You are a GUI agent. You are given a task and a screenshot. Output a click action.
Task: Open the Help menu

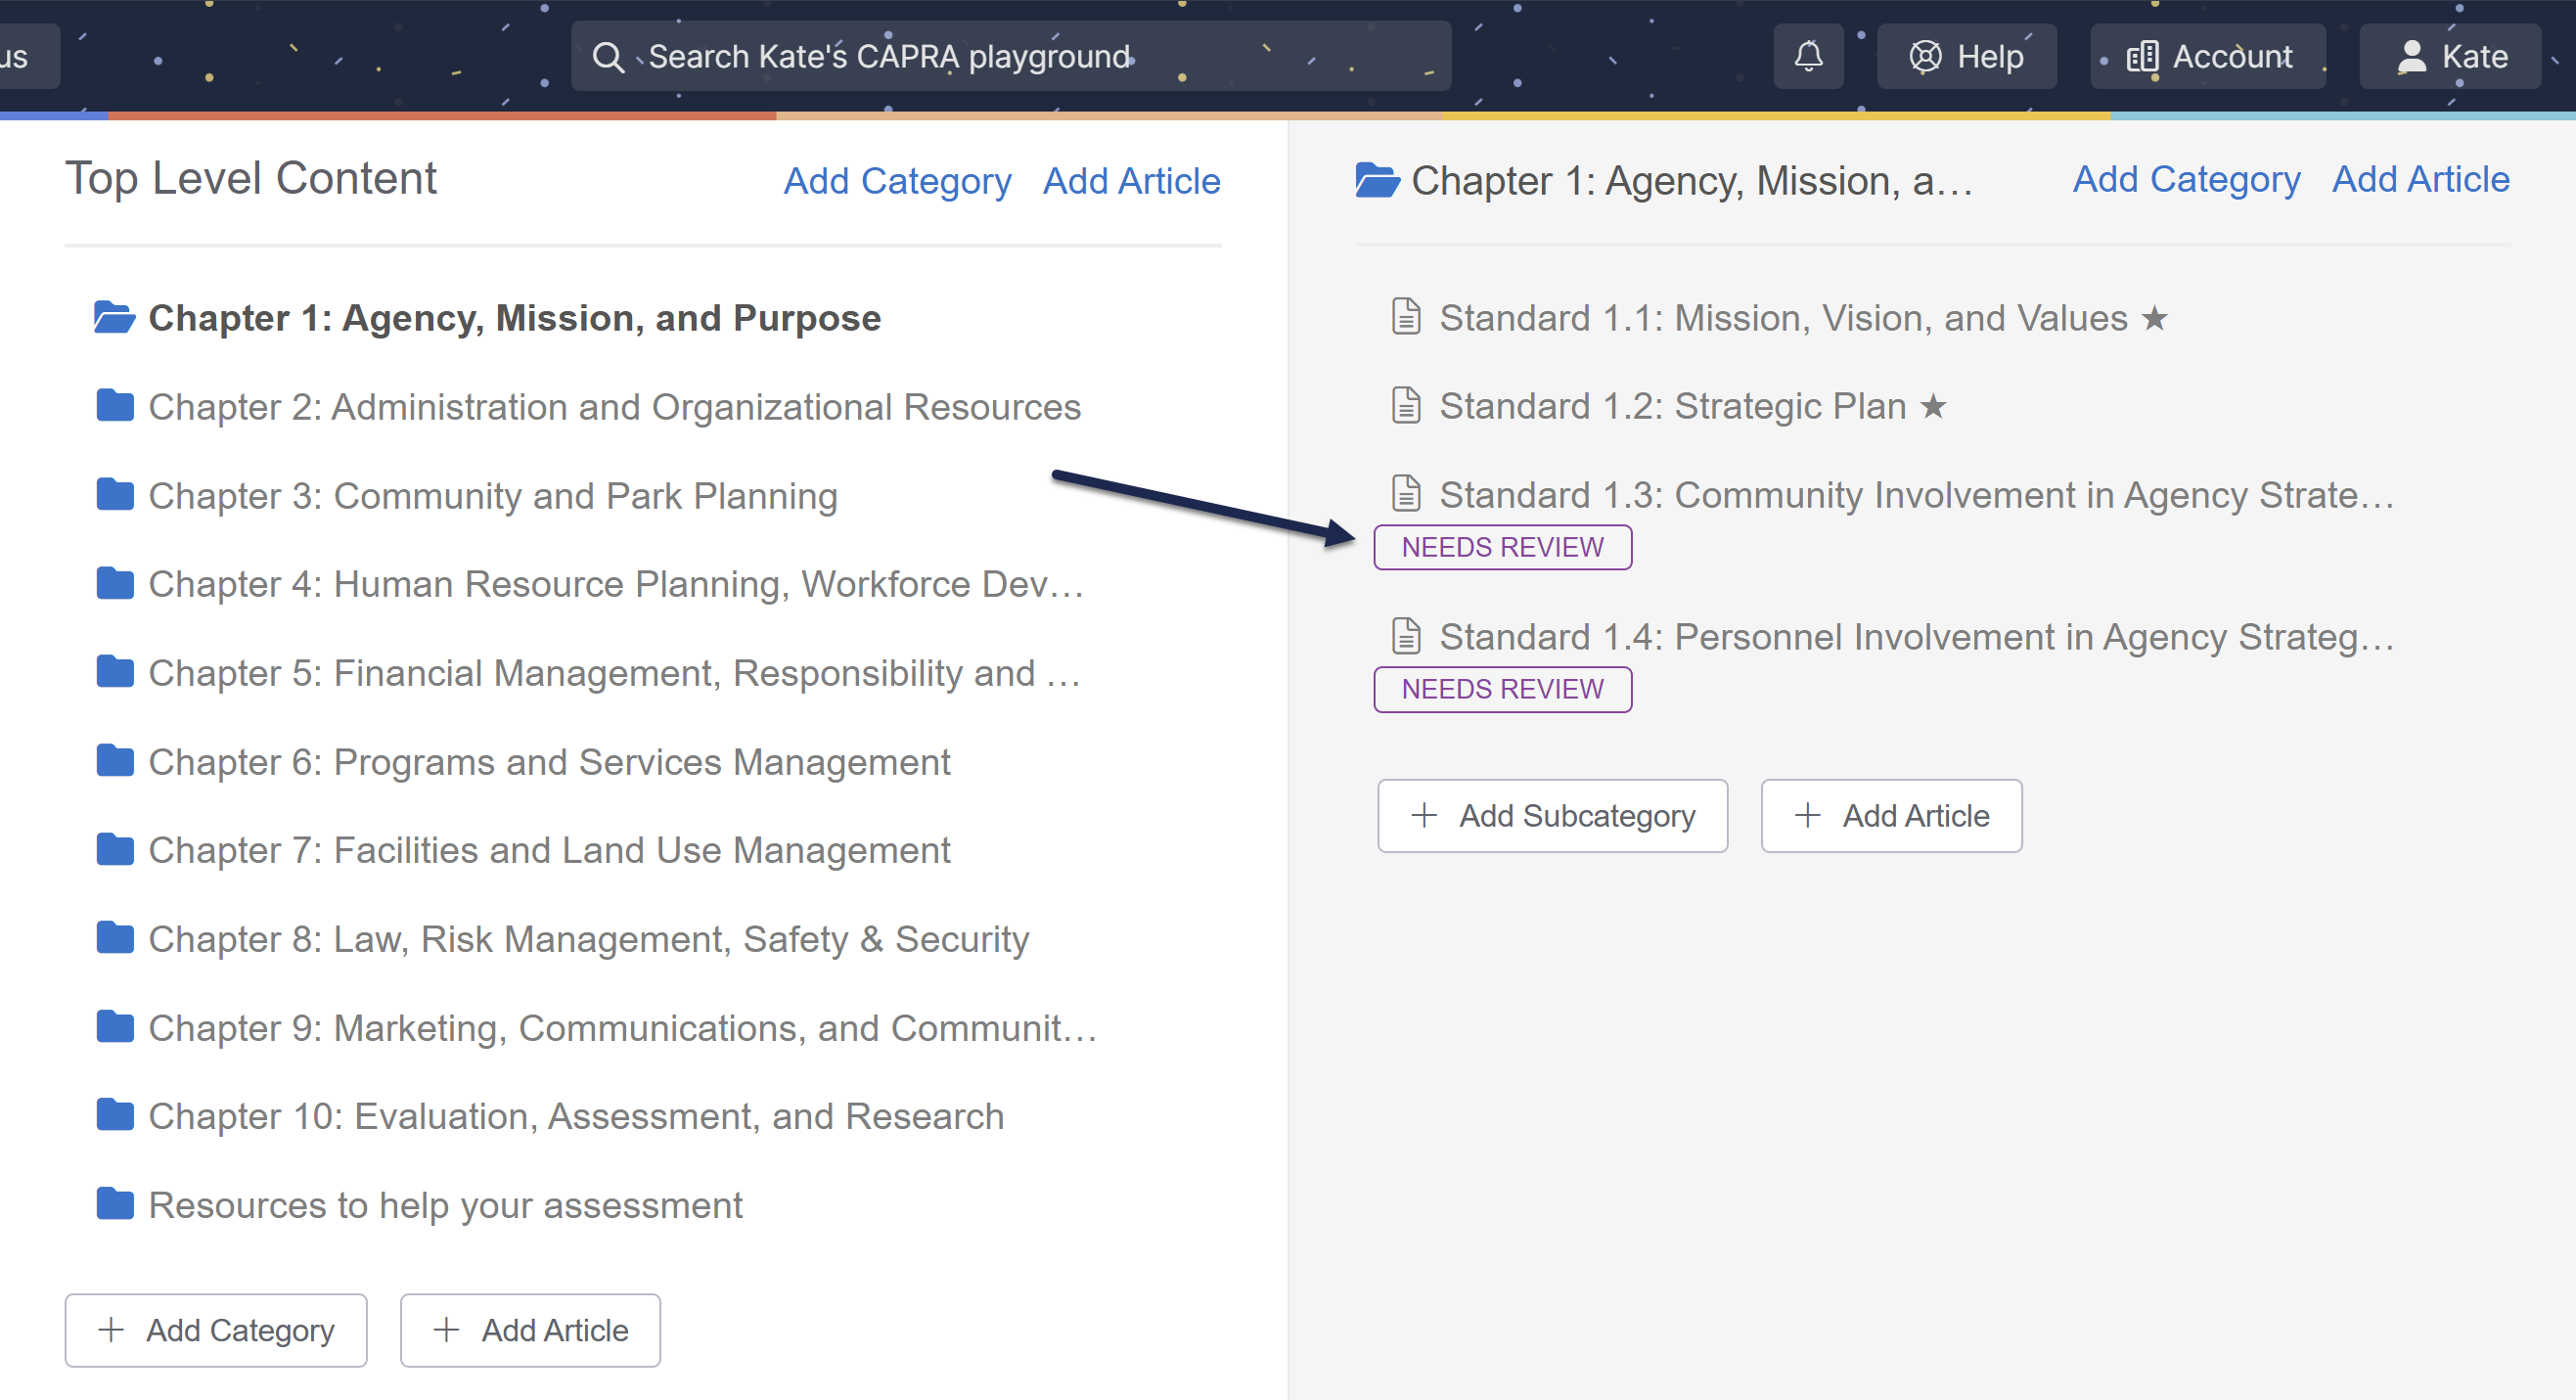pyautogui.click(x=1966, y=56)
